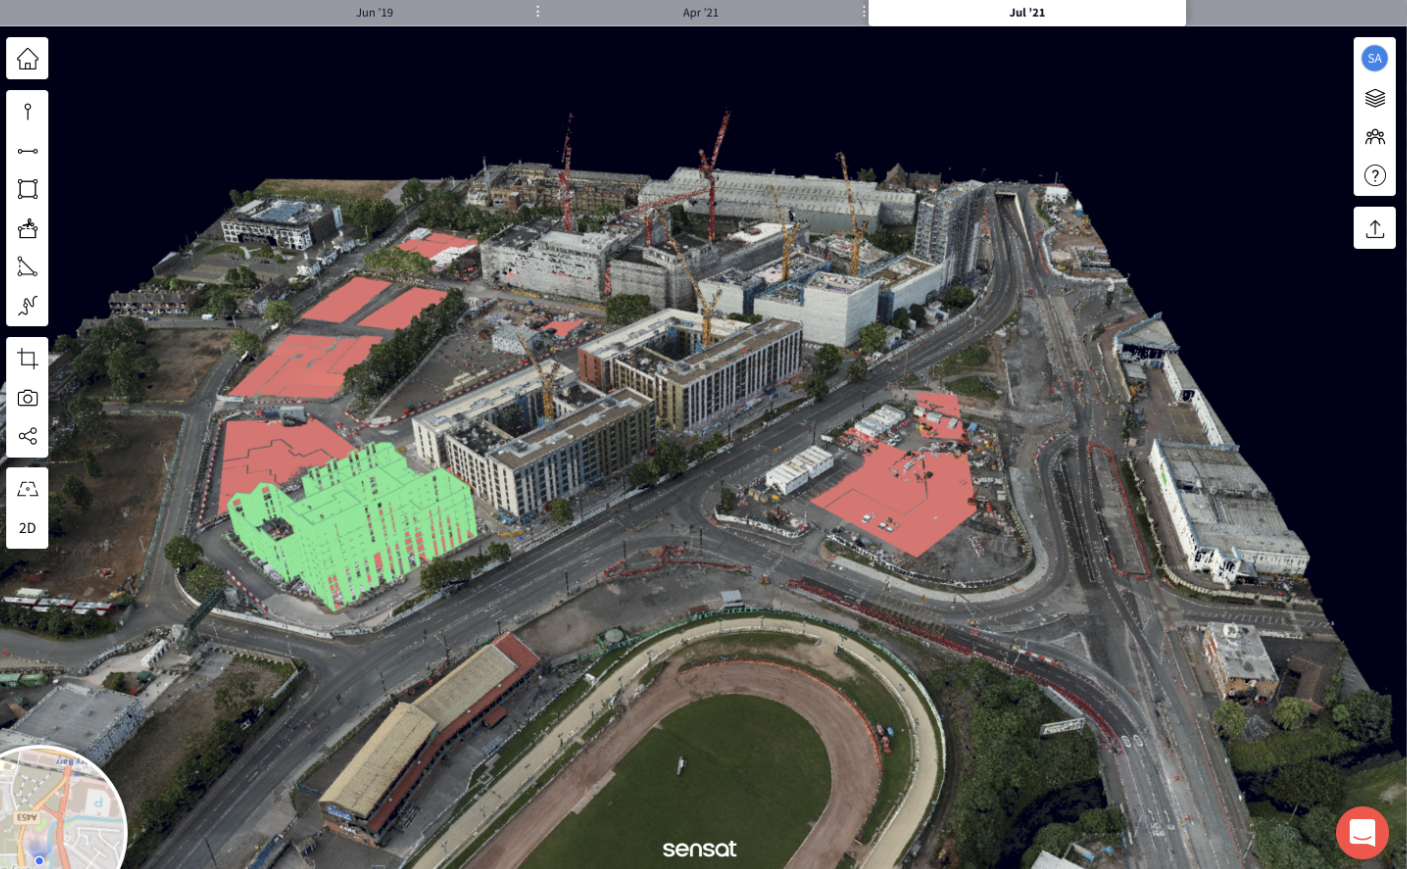Switch to the Apr '21 timeline tab
This screenshot has height=869, width=1407.
click(x=700, y=13)
